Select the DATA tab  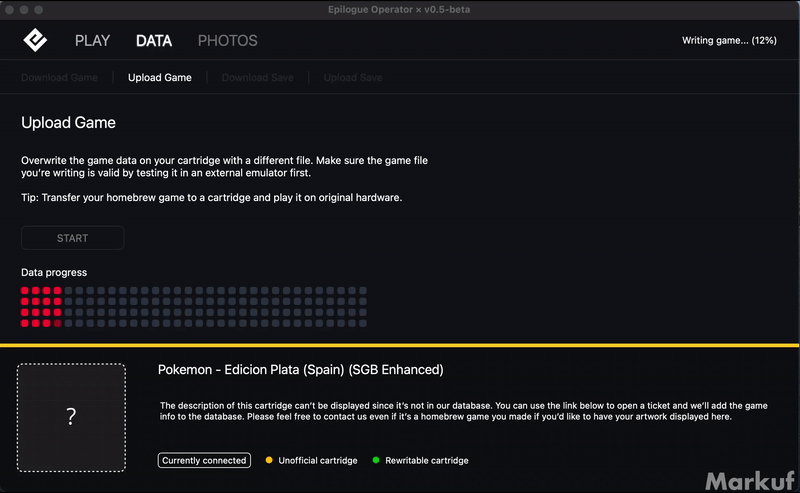pos(154,41)
